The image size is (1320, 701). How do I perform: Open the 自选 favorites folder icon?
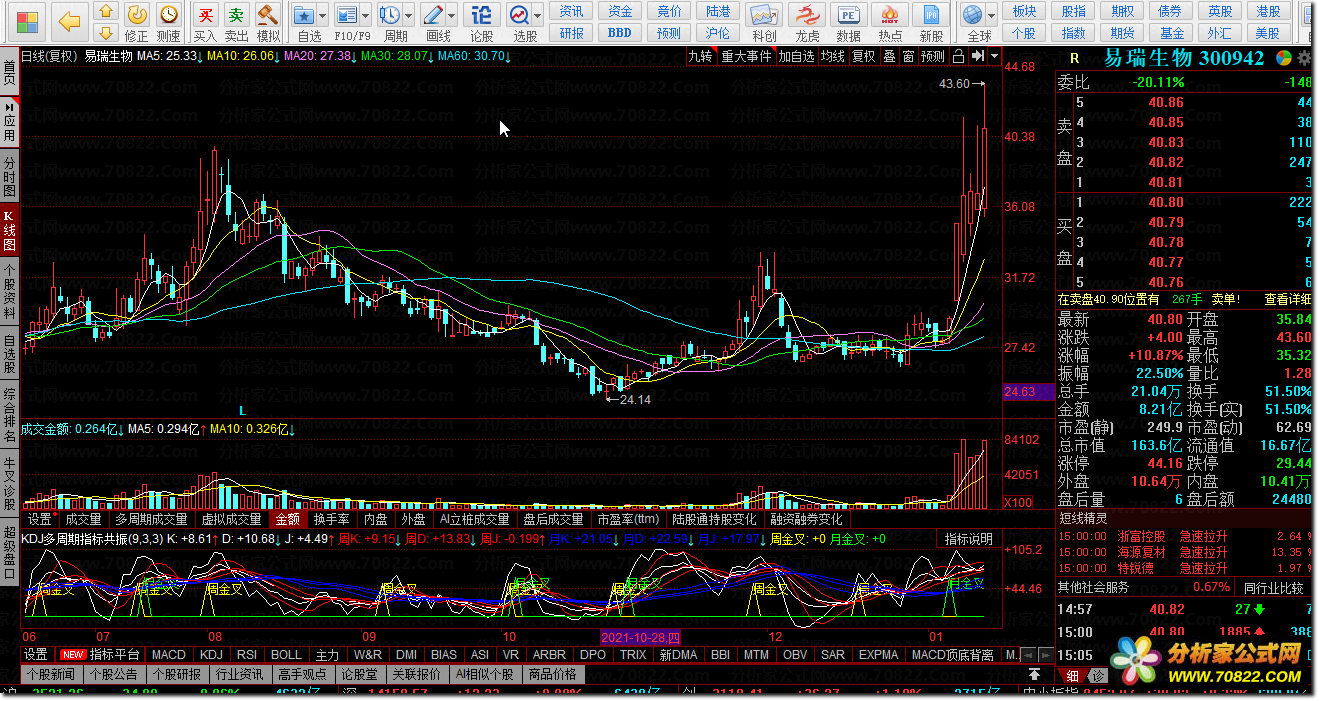click(x=304, y=14)
